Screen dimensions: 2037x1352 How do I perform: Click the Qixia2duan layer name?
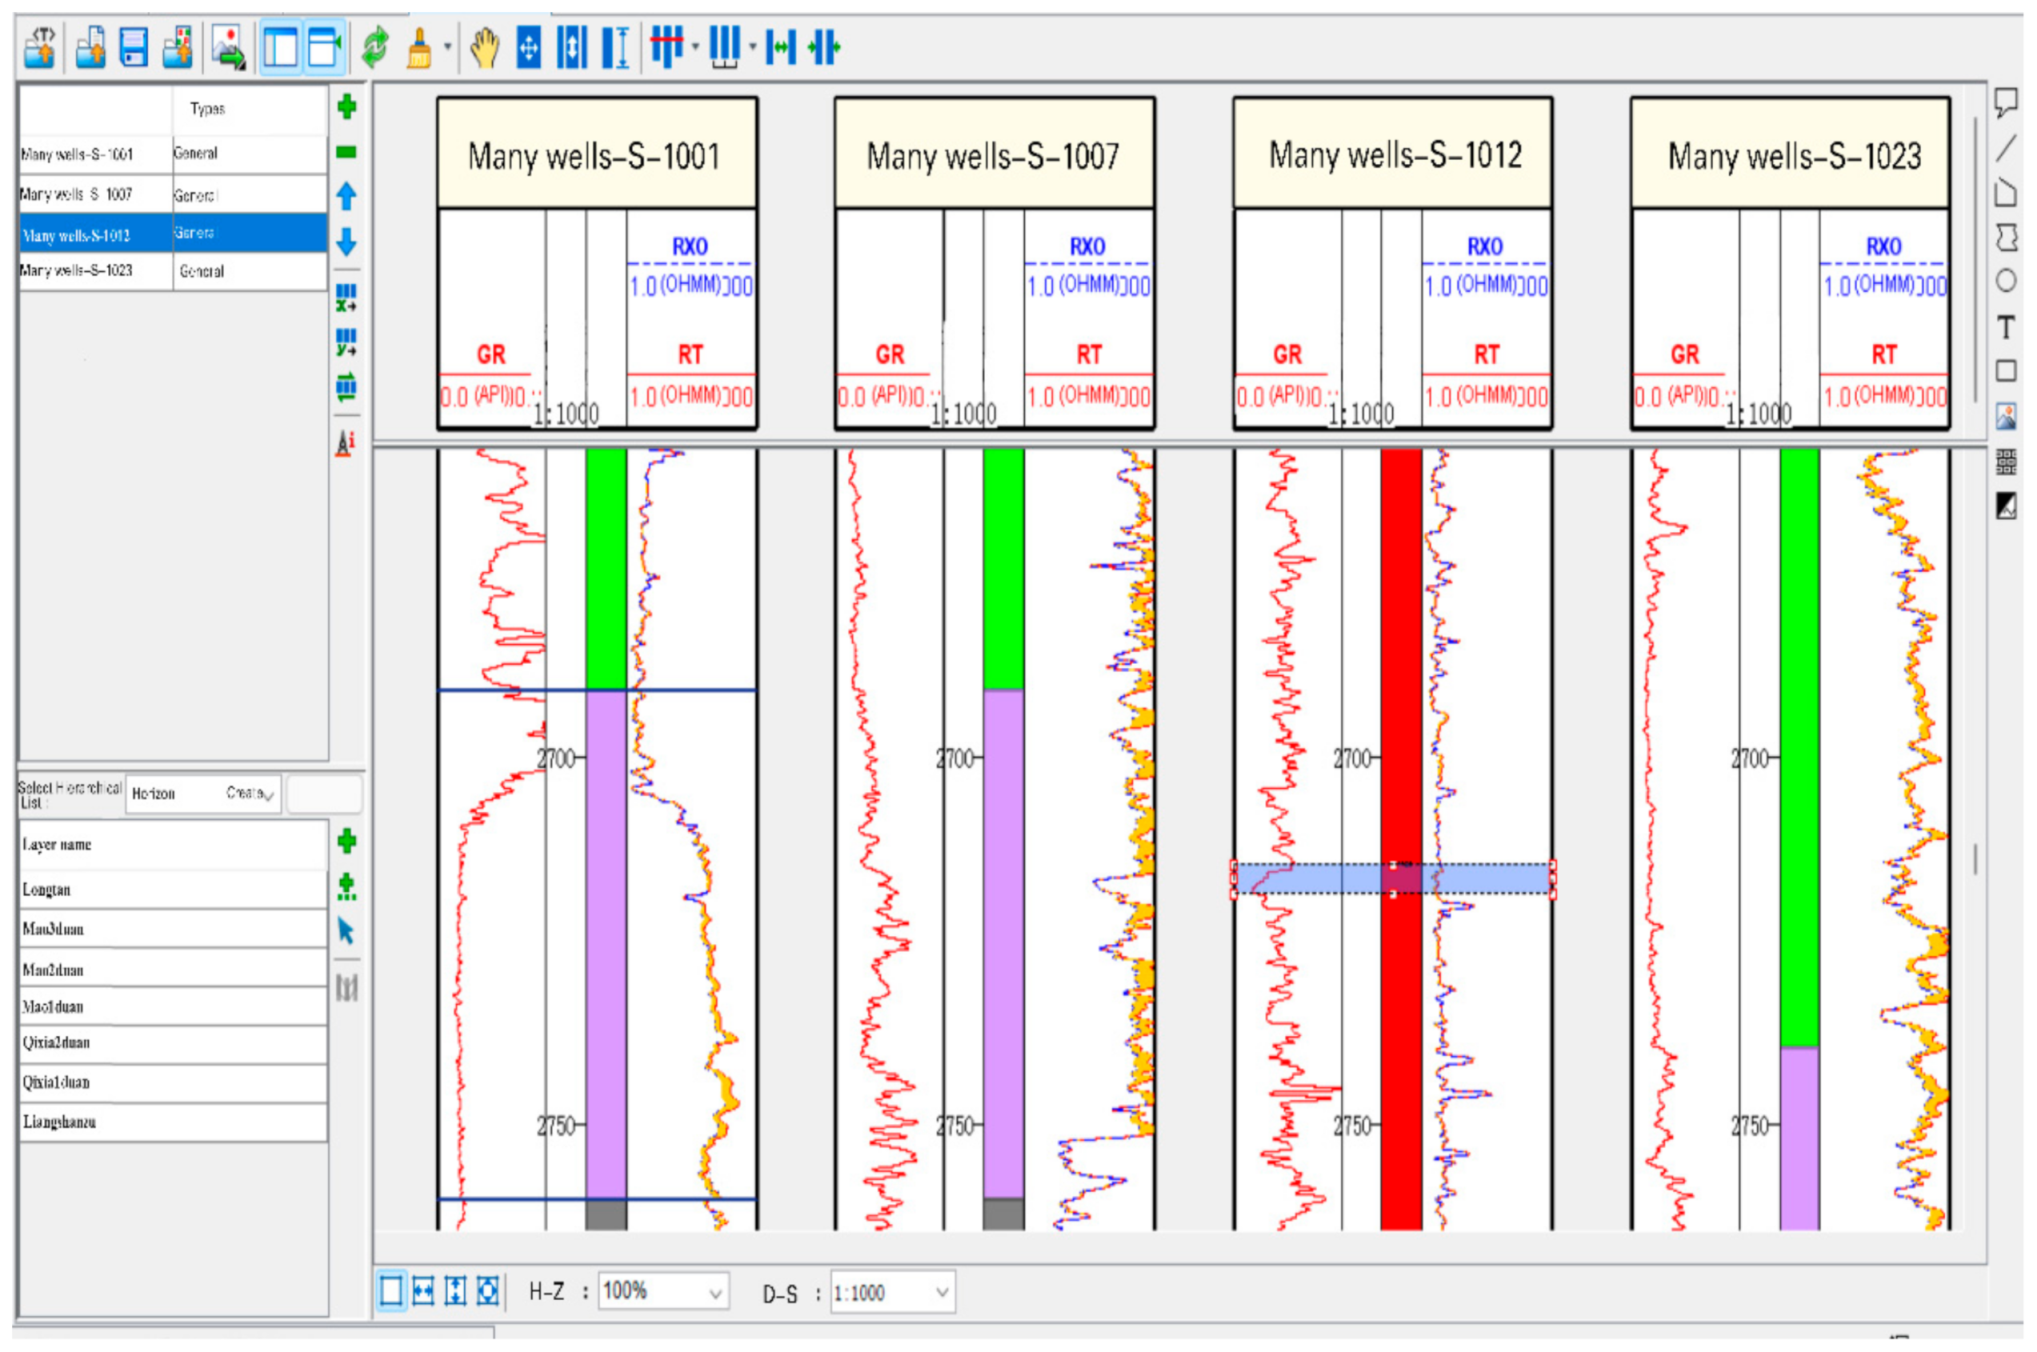tap(57, 1042)
